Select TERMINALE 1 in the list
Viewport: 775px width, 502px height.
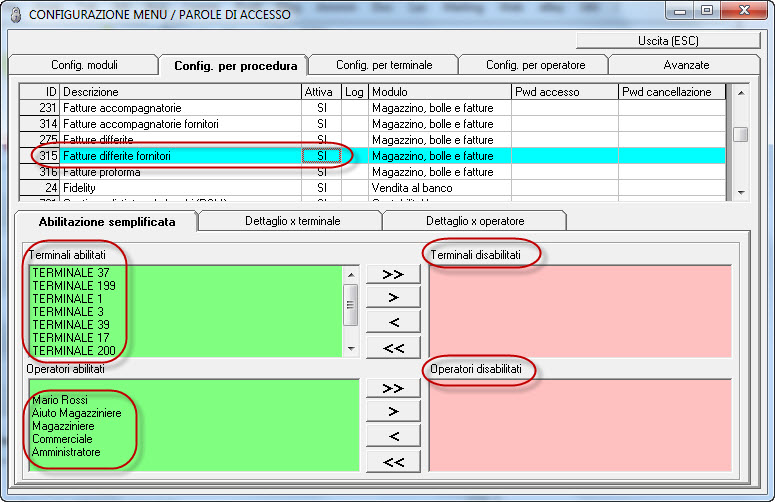67,298
